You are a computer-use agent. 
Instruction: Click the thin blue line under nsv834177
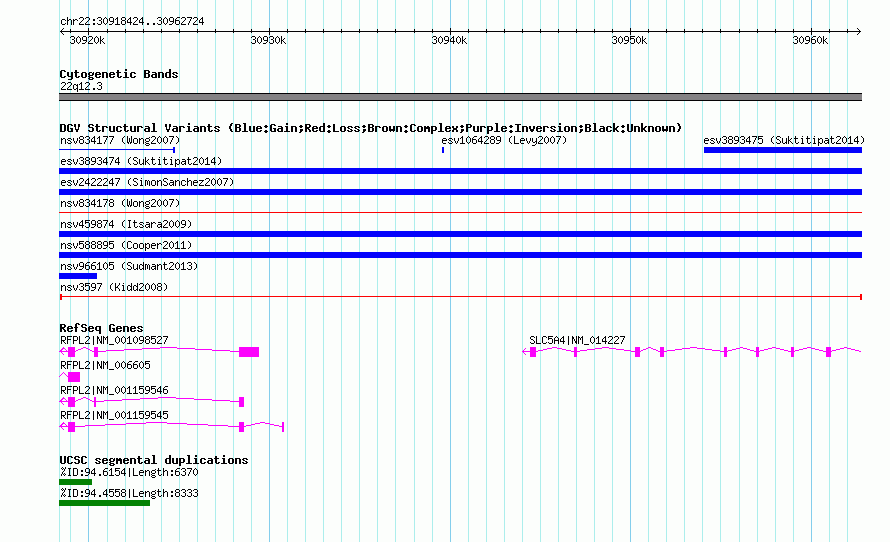tap(117, 150)
